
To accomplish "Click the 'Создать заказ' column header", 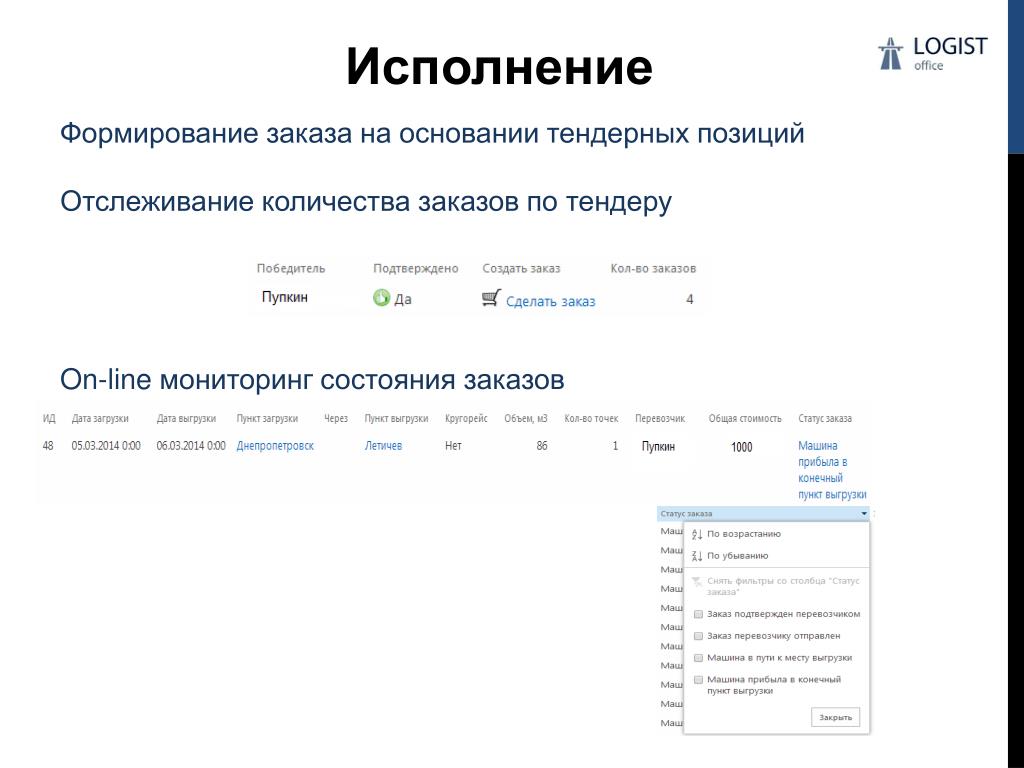I will pos(521,268).
